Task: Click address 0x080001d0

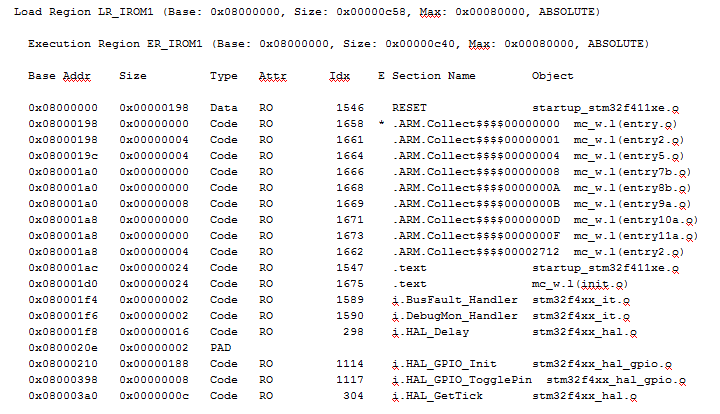Action: tap(63, 284)
